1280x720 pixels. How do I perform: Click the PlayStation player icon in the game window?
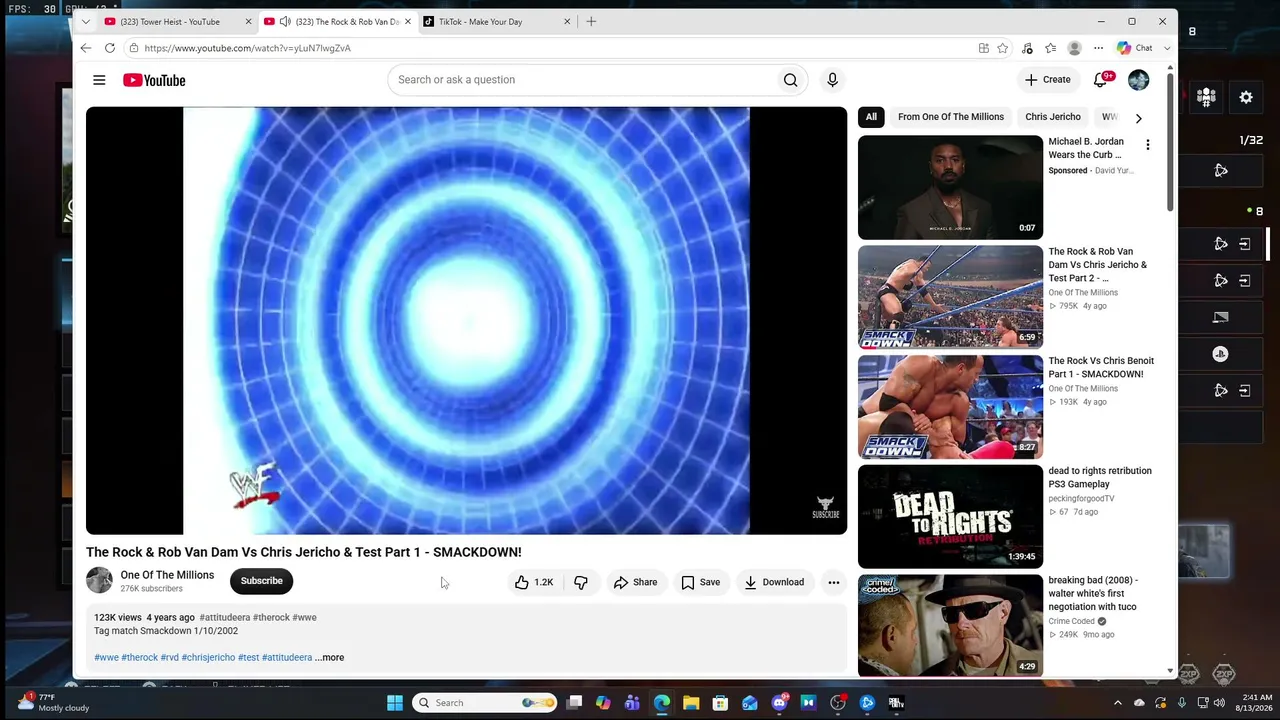(x=1220, y=354)
